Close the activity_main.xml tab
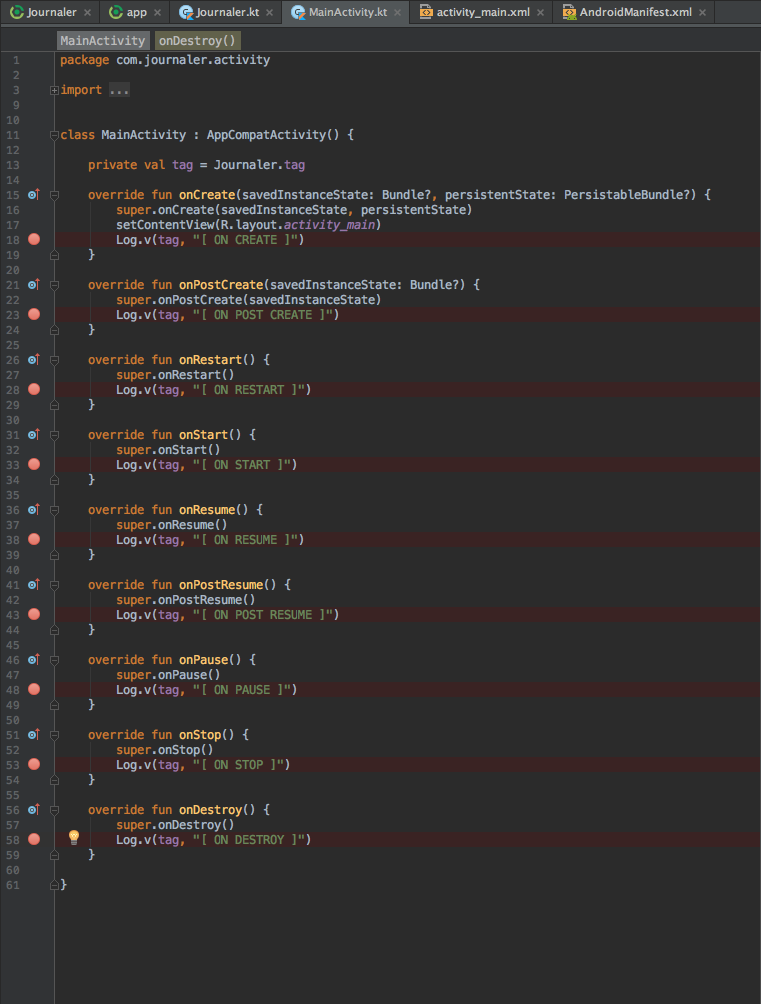 541,12
